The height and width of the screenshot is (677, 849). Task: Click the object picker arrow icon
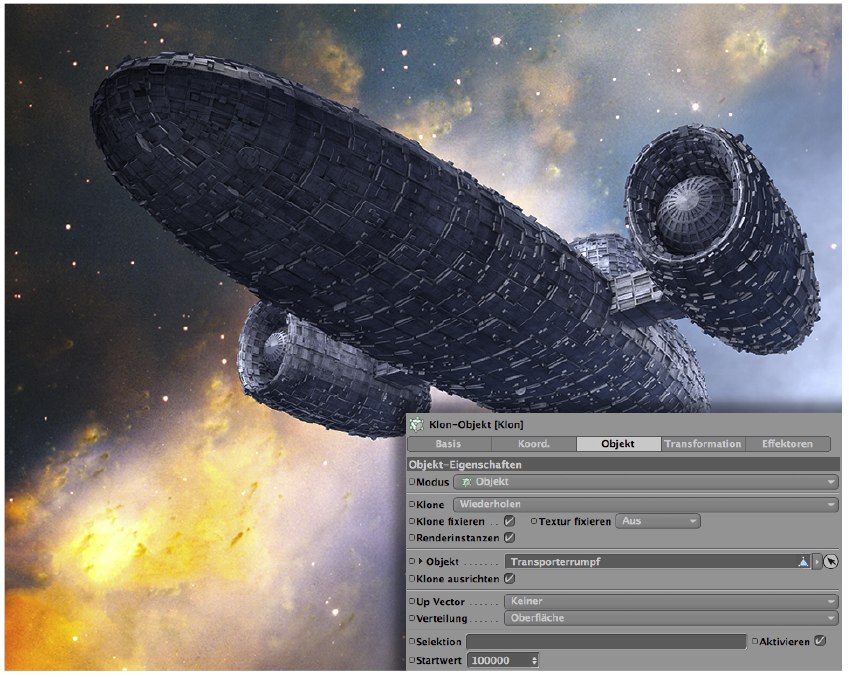(x=832, y=562)
